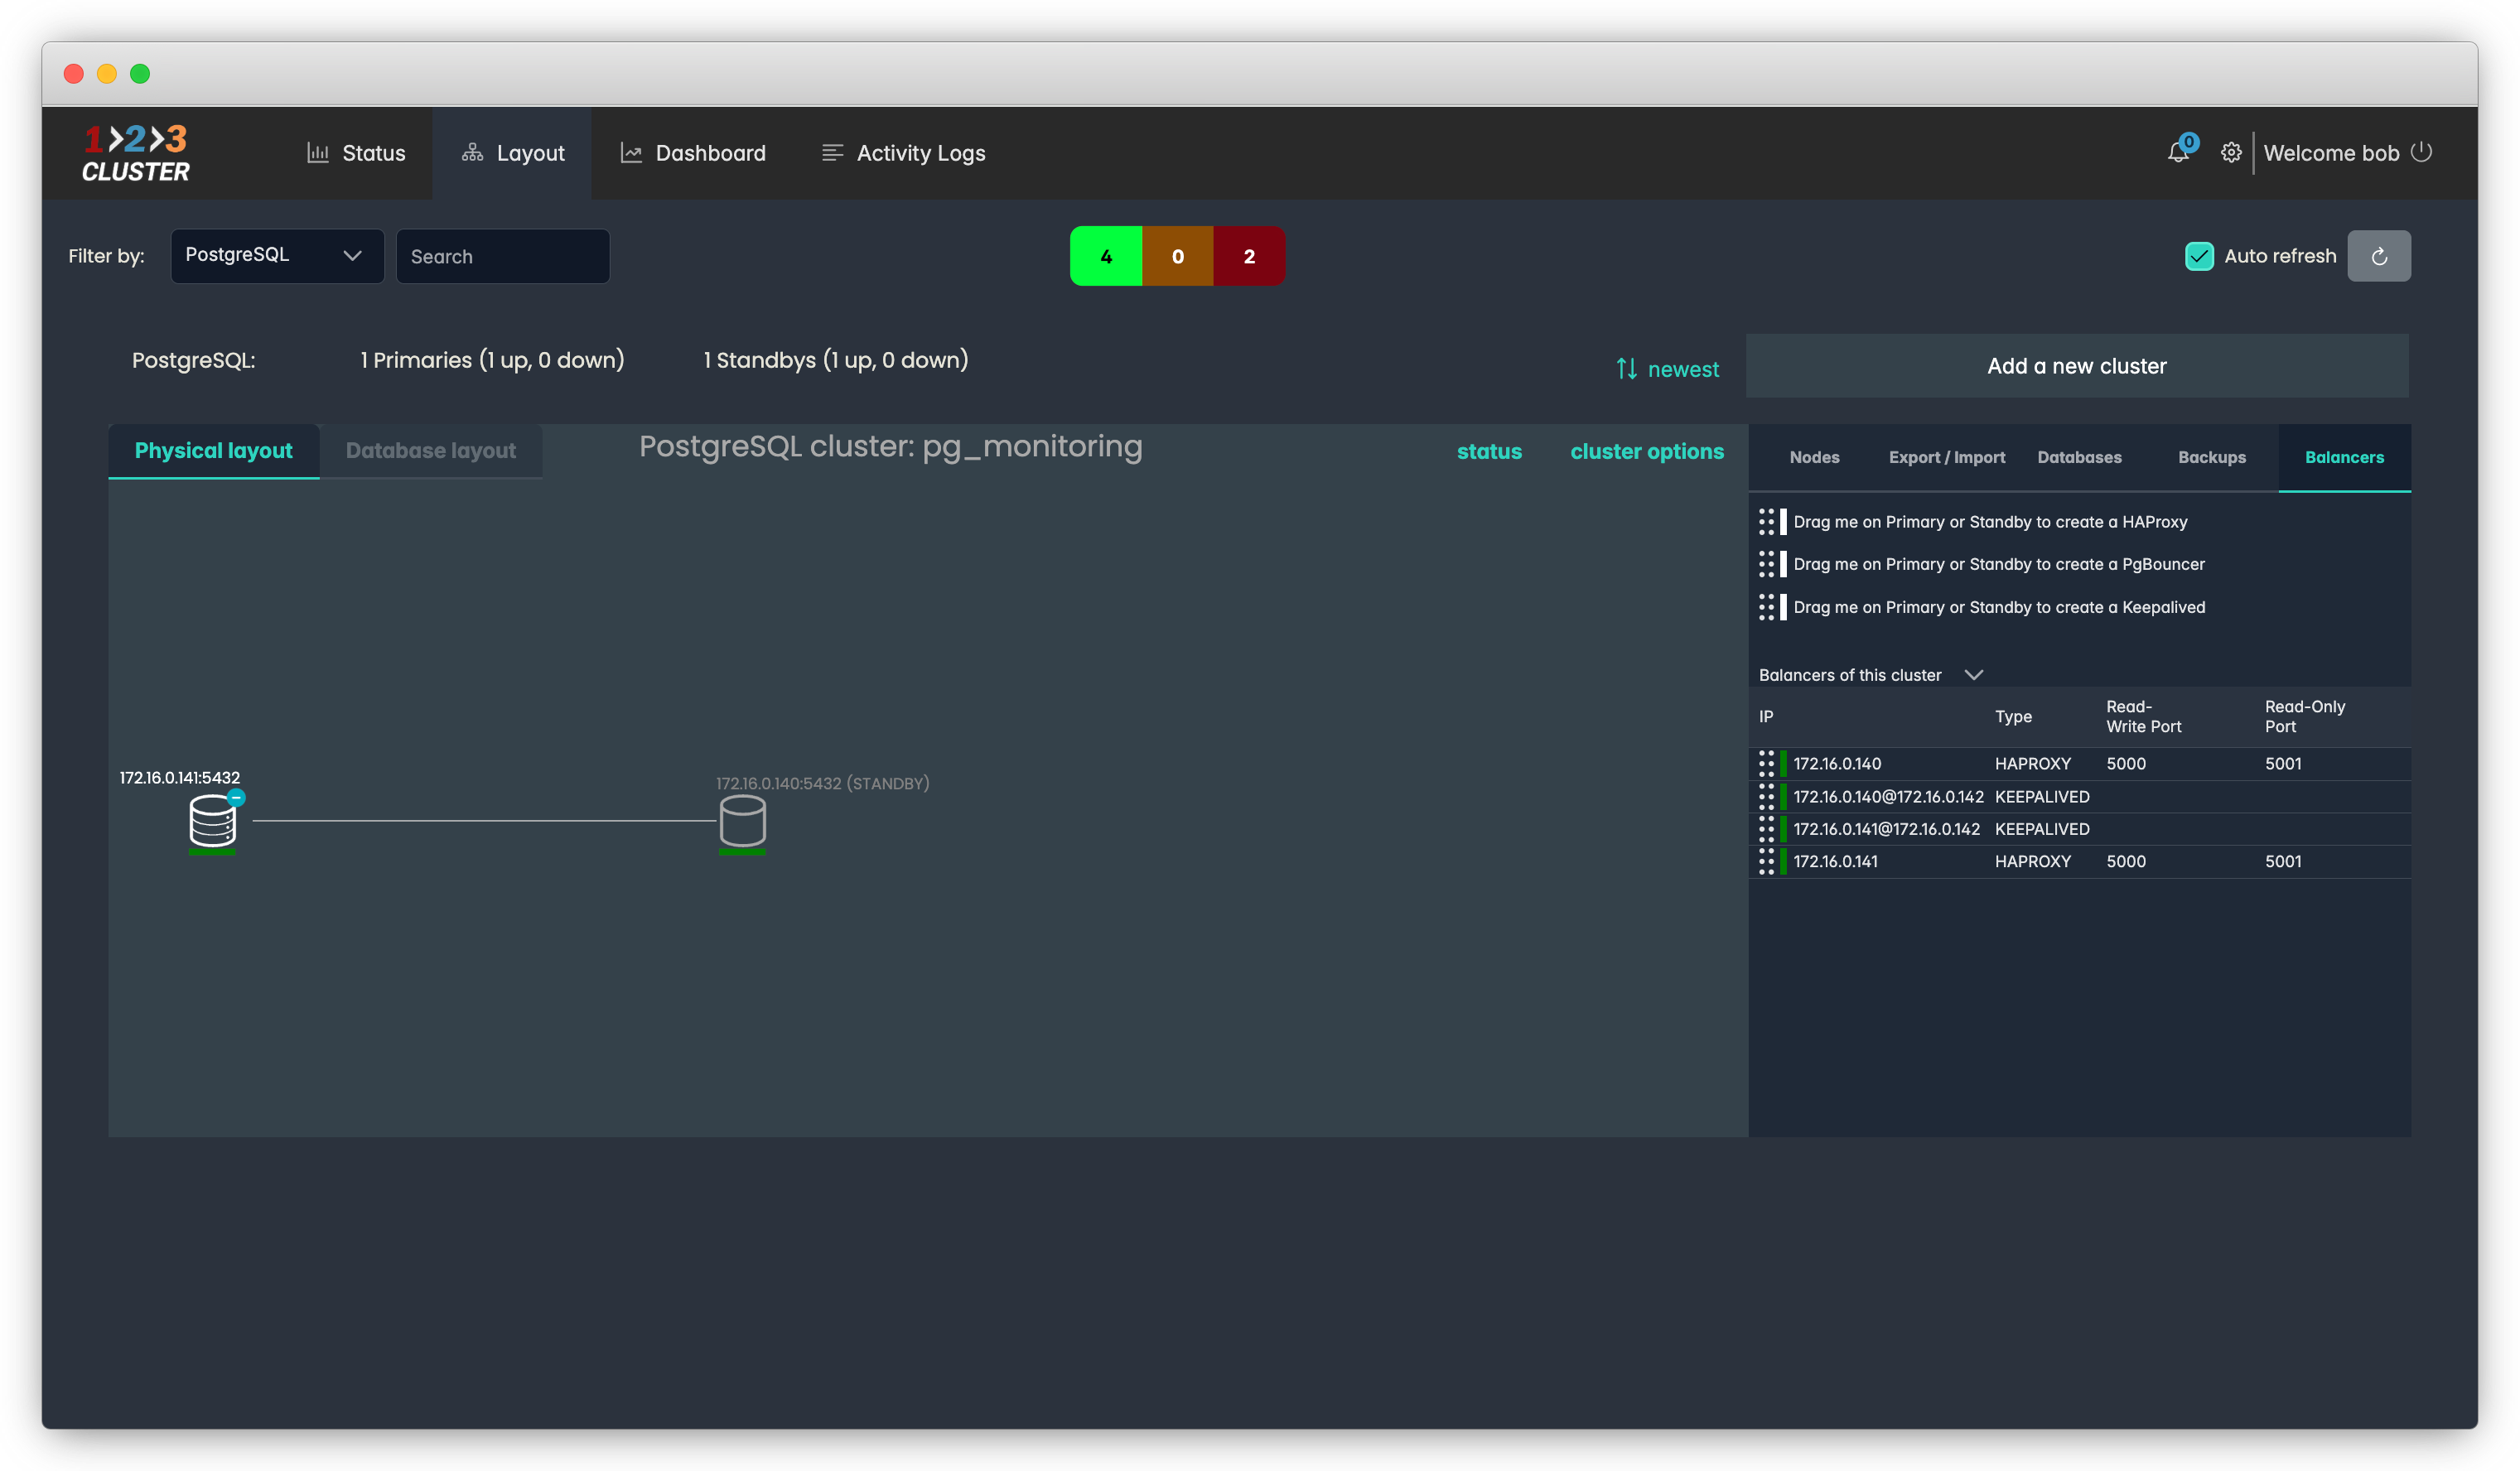Click the manual refresh icon button
The height and width of the screenshot is (1471, 2520).
click(2378, 256)
